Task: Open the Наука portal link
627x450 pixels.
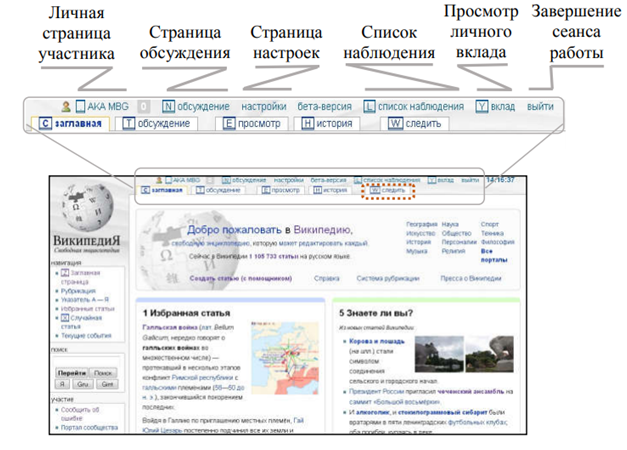Action: coord(450,224)
